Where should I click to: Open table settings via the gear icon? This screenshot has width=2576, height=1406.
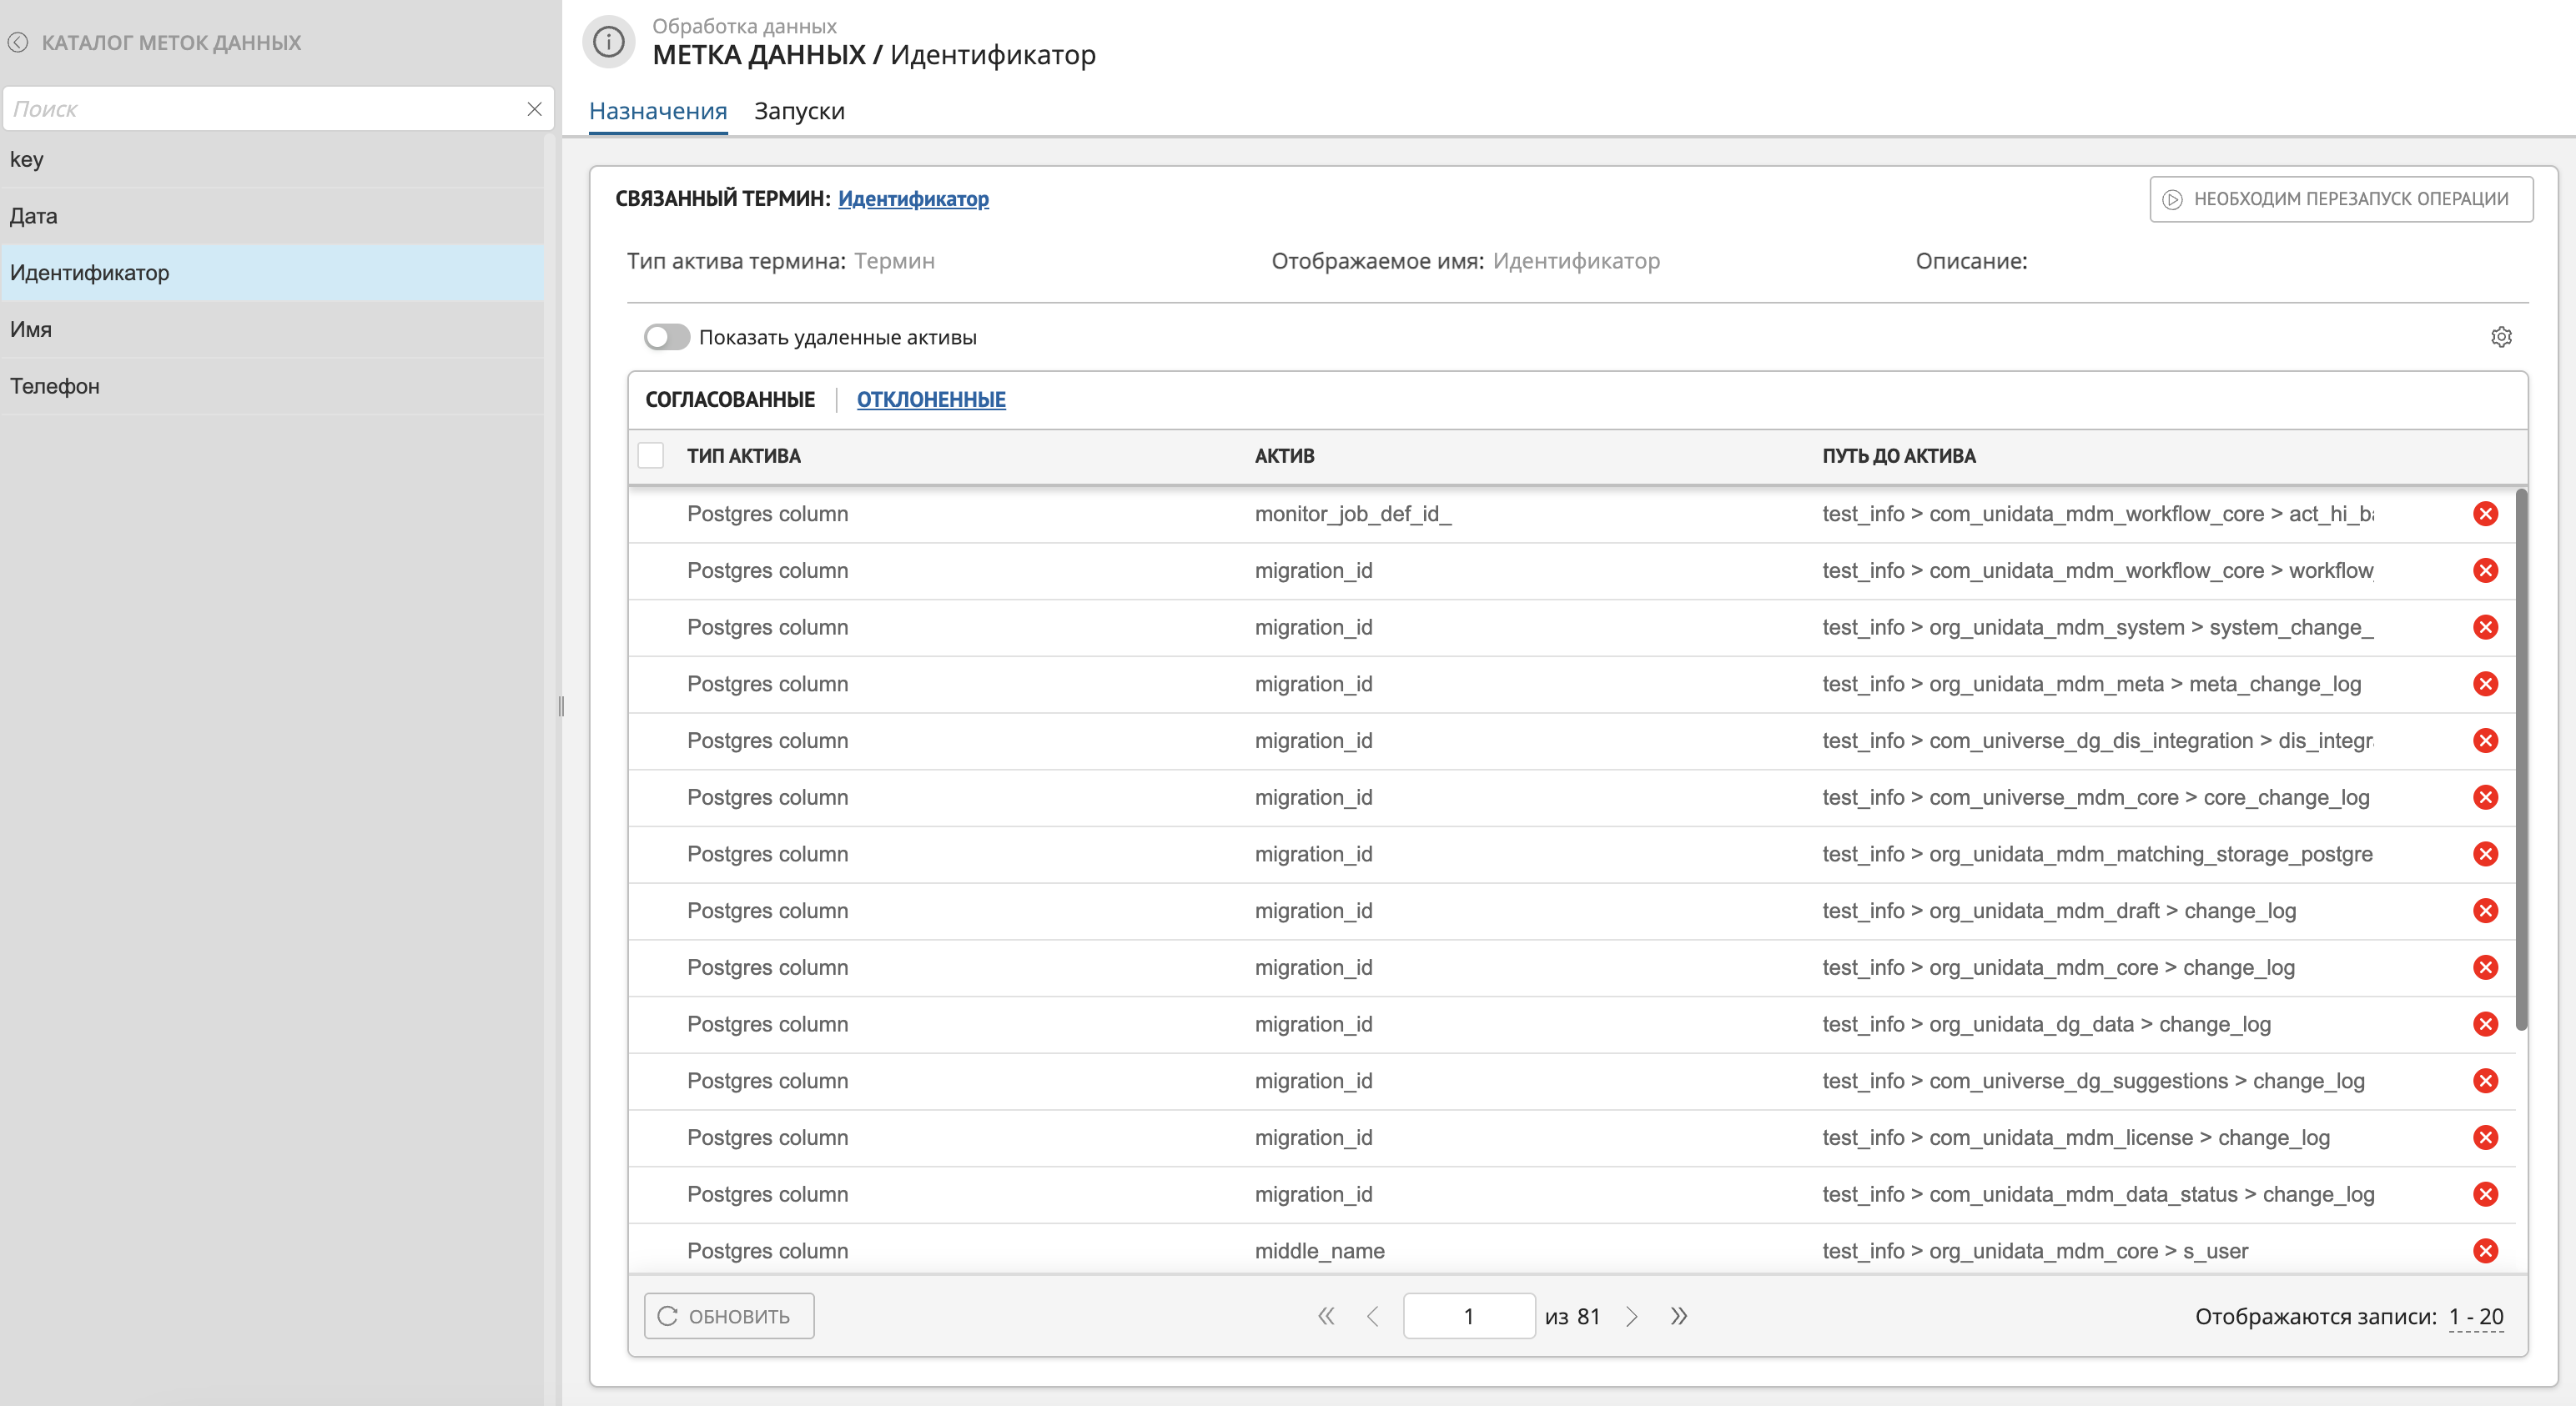pyautogui.click(x=2501, y=337)
